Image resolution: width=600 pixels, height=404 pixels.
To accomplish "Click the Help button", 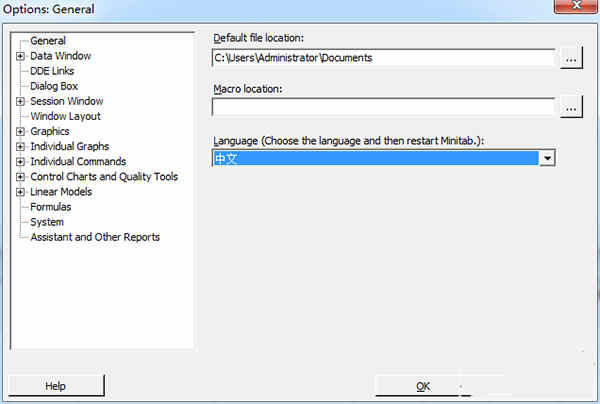I will [56, 386].
